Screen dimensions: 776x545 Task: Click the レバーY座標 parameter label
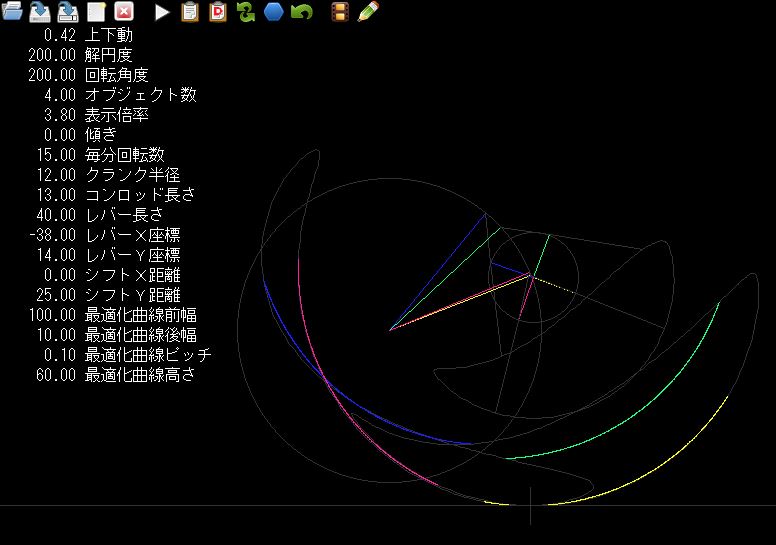[x=133, y=255]
